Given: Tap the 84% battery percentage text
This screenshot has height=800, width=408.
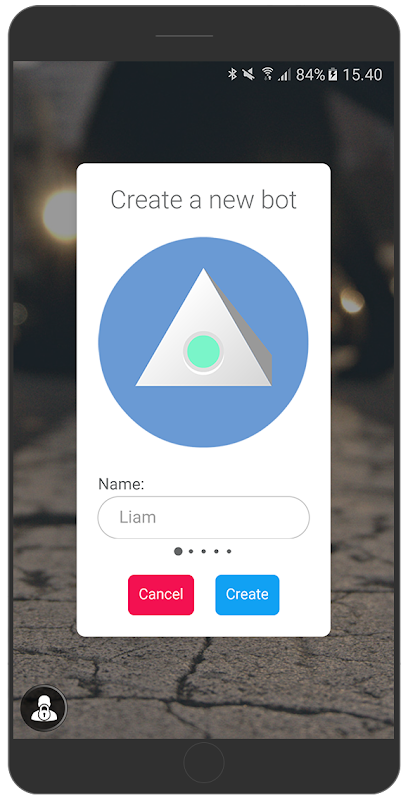Looking at the screenshot, I should pos(310,74).
